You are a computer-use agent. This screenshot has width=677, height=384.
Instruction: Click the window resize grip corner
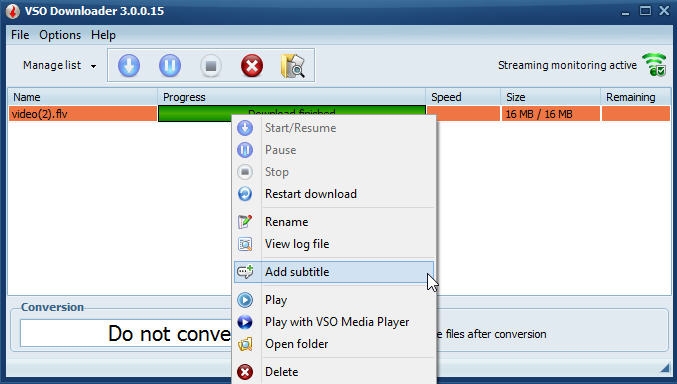pyautogui.click(x=664, y=368)
